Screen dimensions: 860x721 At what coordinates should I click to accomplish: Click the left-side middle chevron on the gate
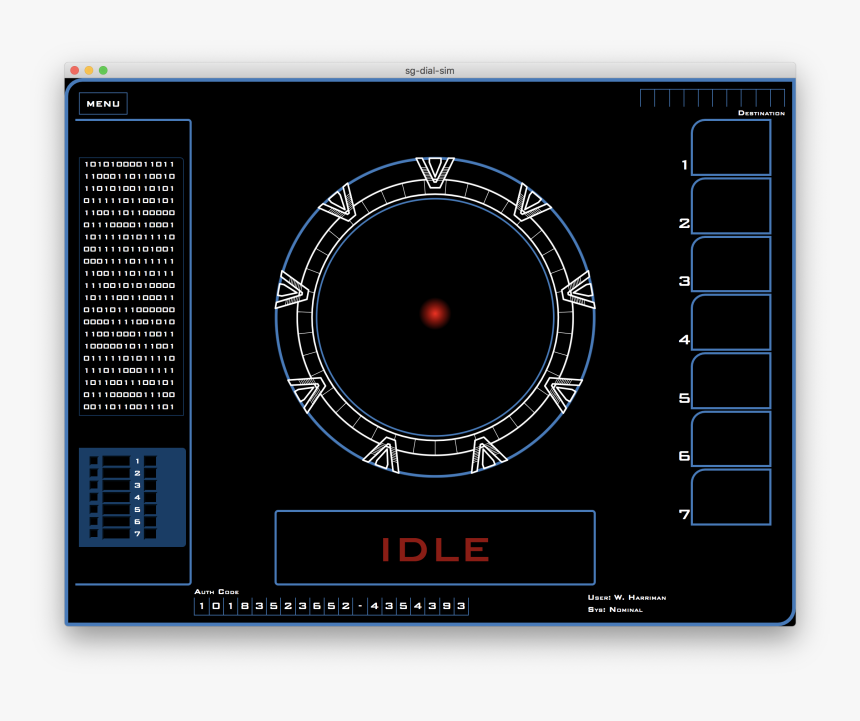292,291
